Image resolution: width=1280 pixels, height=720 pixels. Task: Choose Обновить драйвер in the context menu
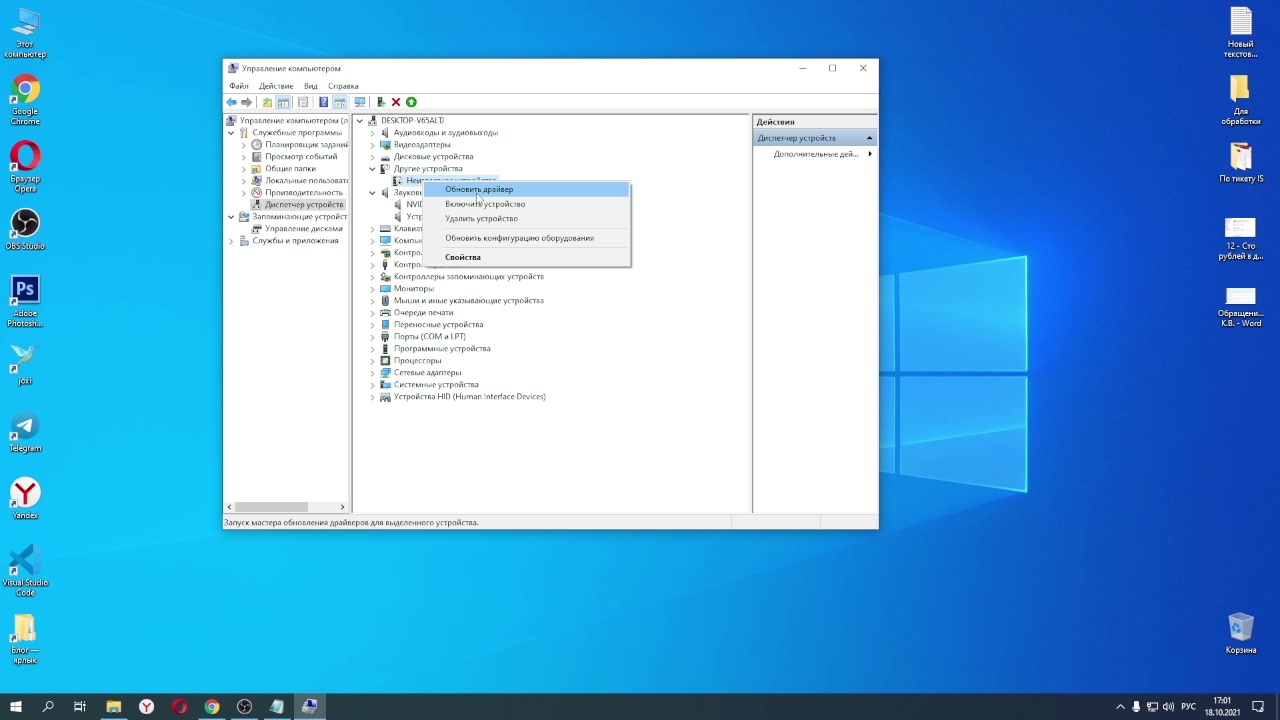point(527,189)
